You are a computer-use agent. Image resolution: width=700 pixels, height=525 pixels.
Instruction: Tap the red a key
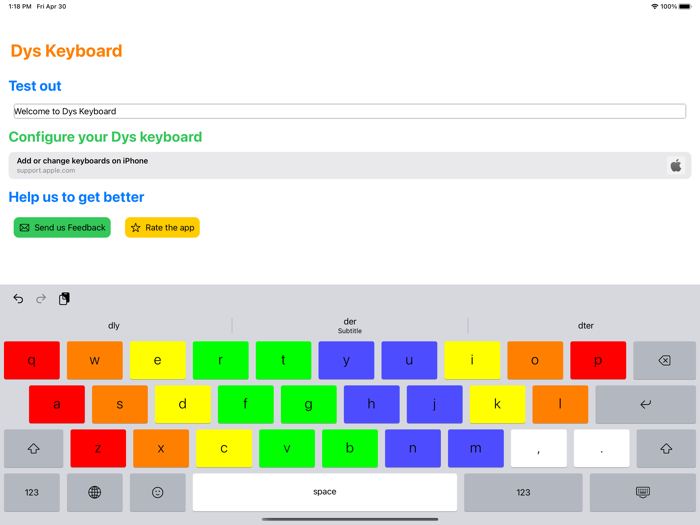(x=57, y=404)
